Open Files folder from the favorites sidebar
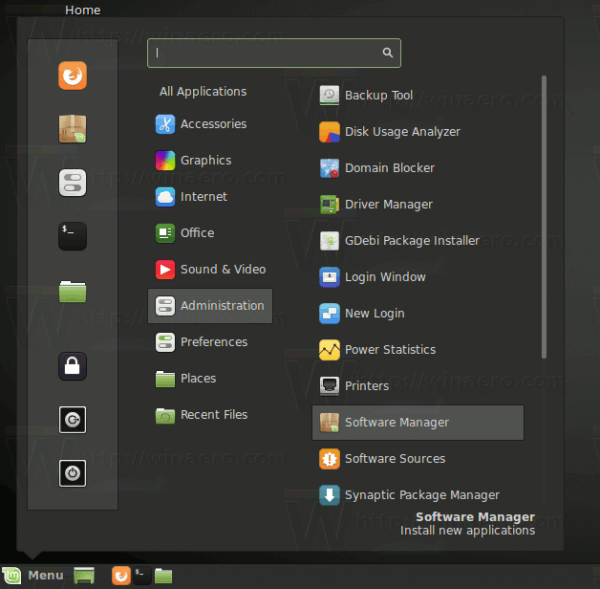Screen dimensions: 600x589 click(x=72, y=291)
